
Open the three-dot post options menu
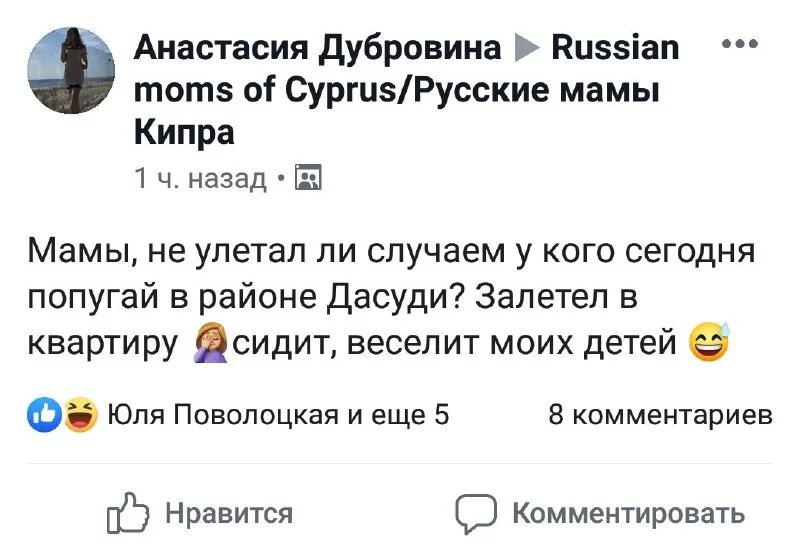pos(741,45)
